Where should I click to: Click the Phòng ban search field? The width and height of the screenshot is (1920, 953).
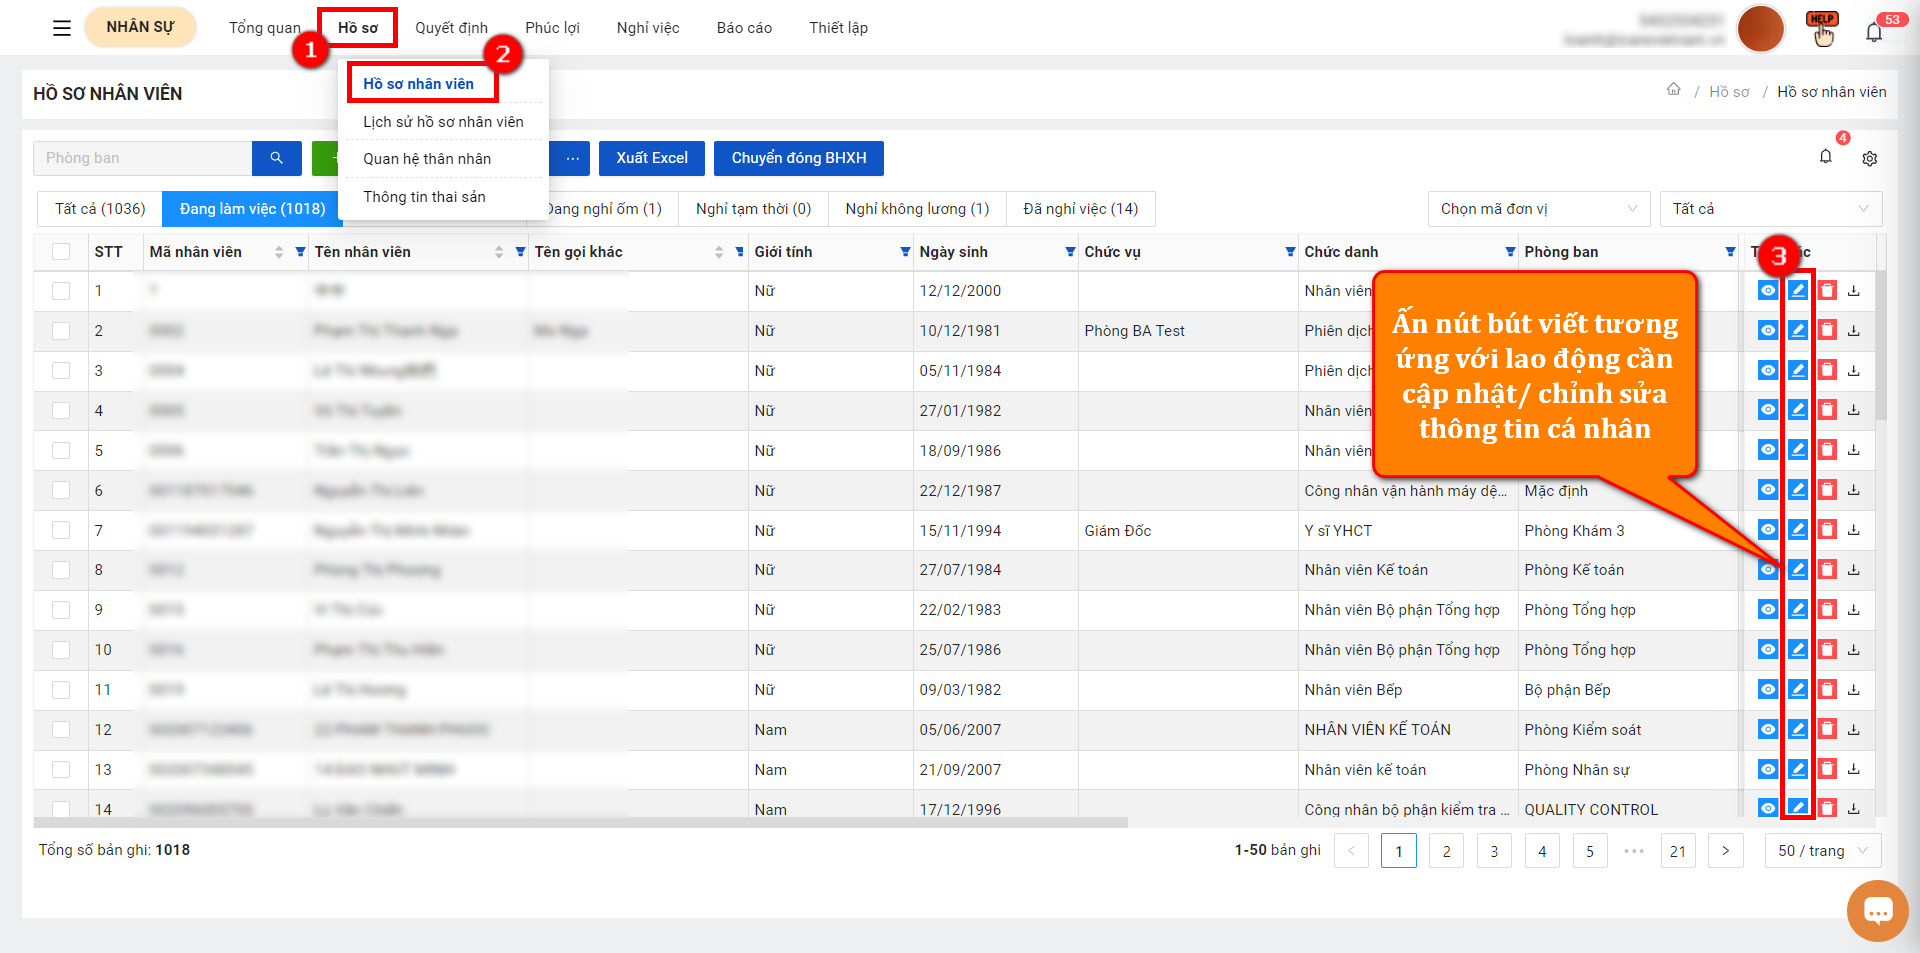[143, 158]
